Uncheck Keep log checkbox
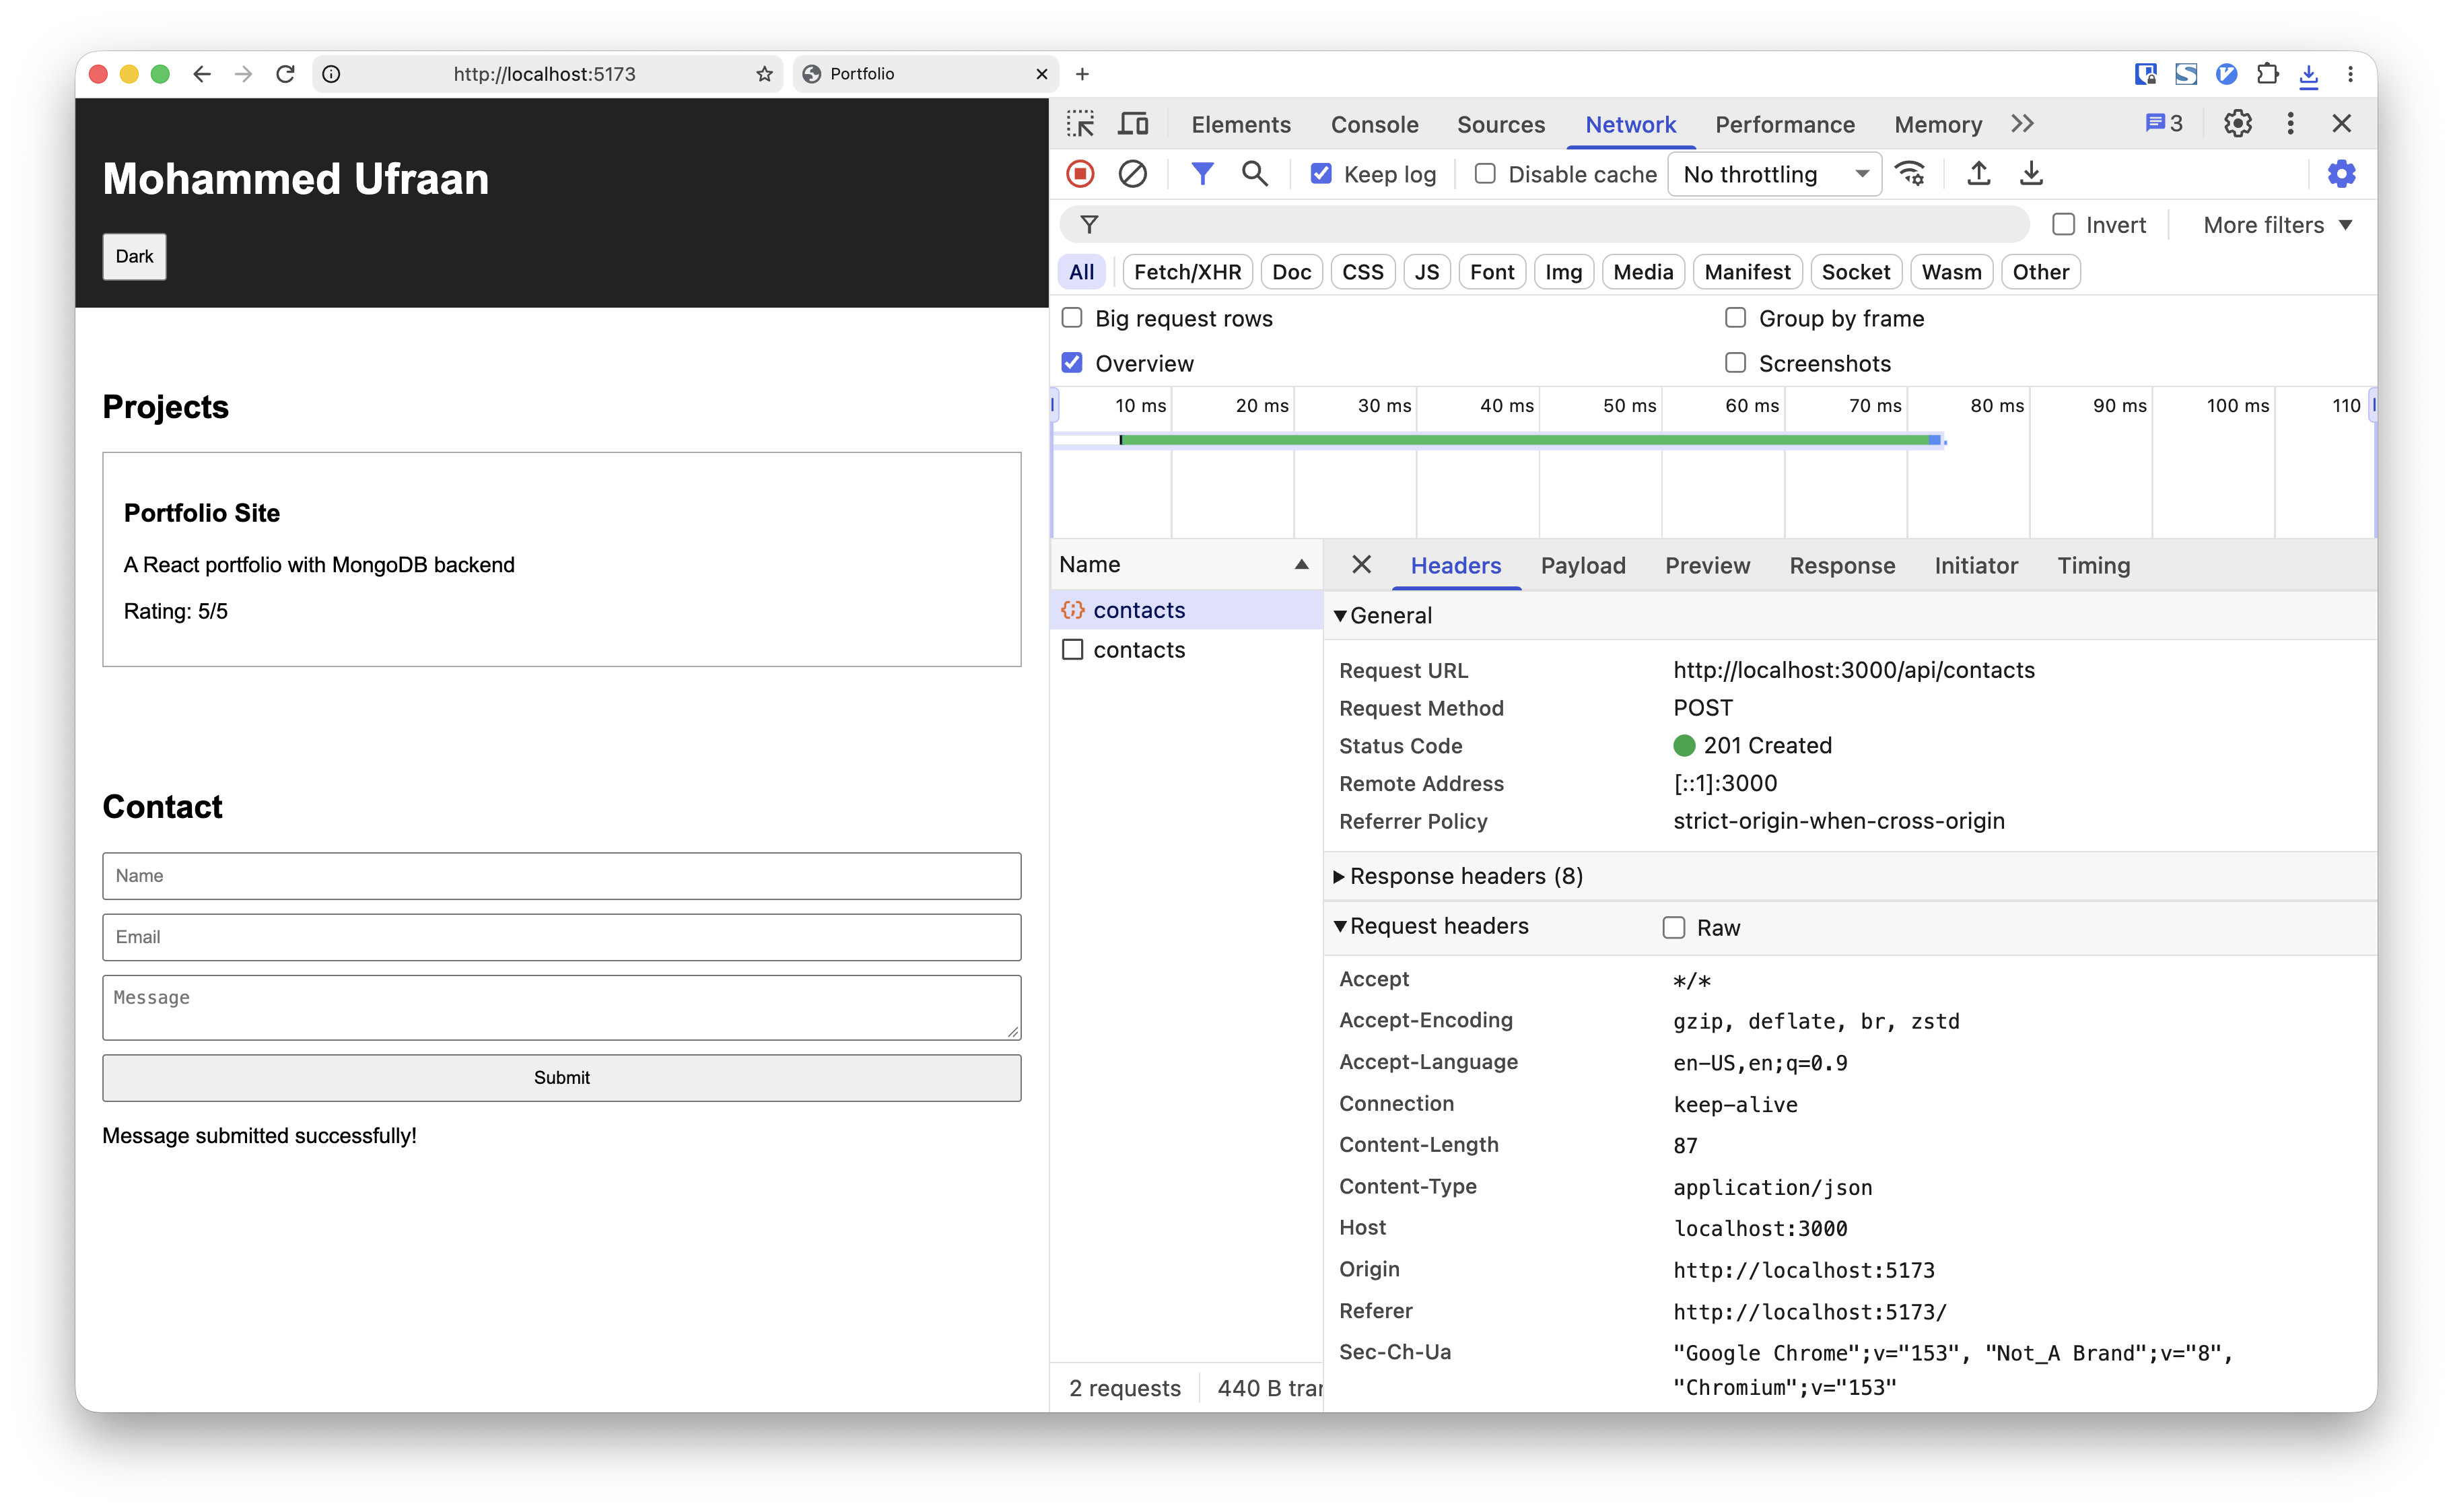 tap(1320, 174)
